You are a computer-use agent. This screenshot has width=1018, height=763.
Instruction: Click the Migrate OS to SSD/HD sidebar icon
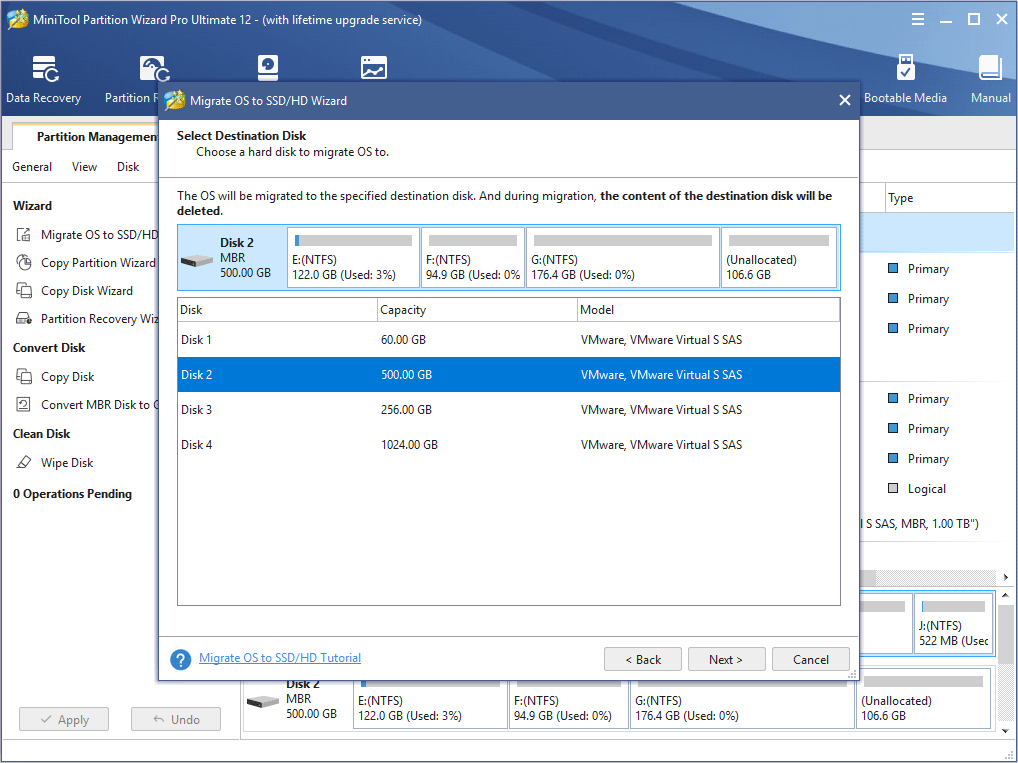click(x=24, y=235)
